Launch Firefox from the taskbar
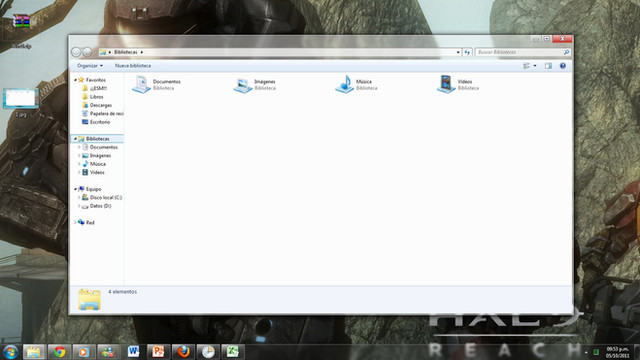The width and height of the screenshot is (640, 360). click(x=183, y=351)
